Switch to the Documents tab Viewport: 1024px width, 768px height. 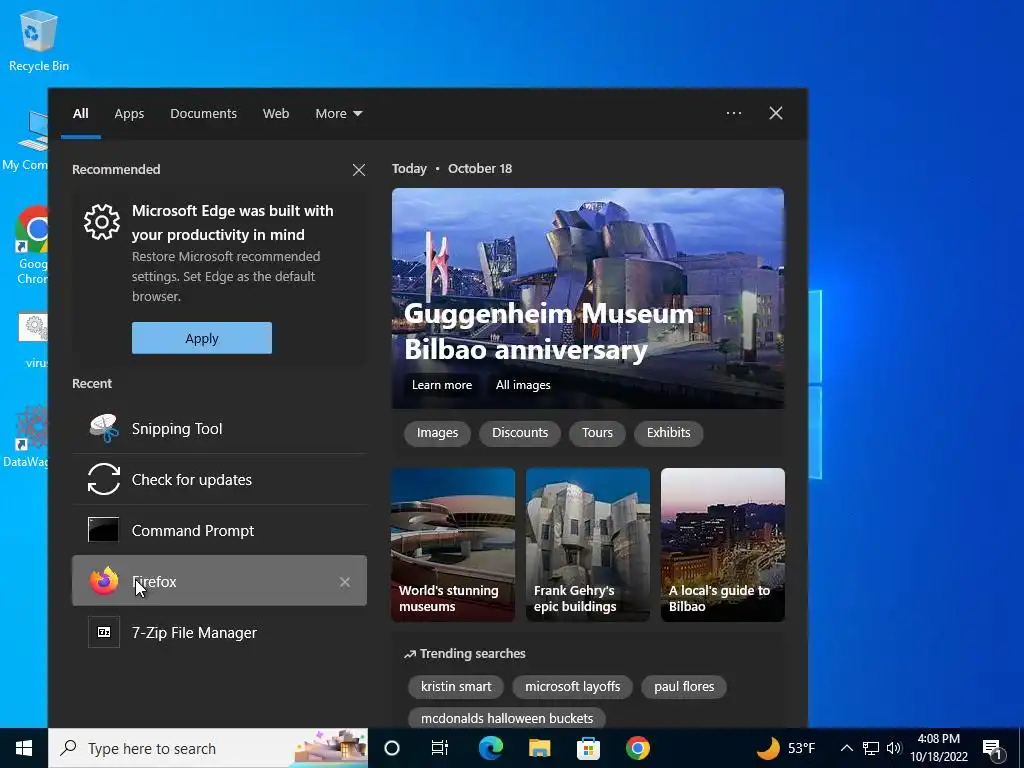coord(203,114)
